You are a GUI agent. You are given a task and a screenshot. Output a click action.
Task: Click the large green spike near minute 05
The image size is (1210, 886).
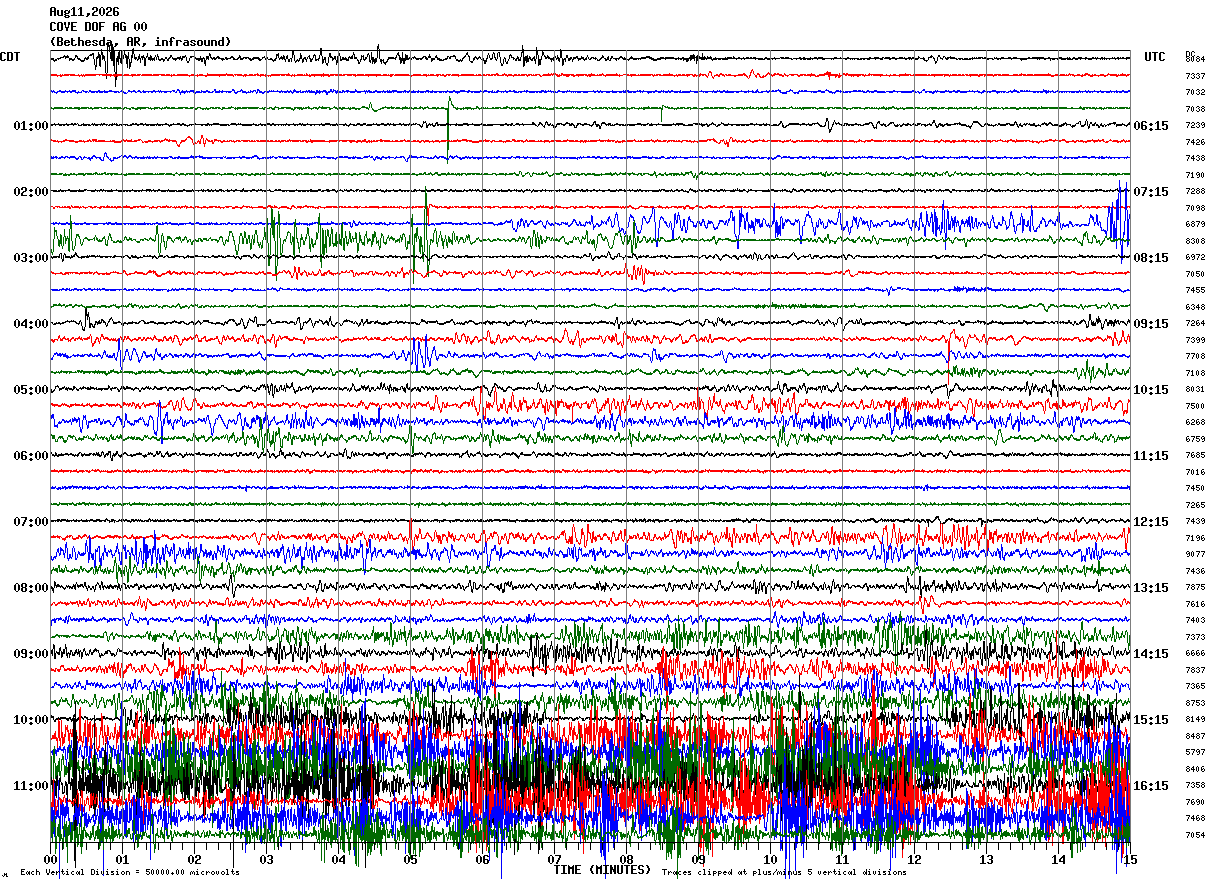point(448,124)
